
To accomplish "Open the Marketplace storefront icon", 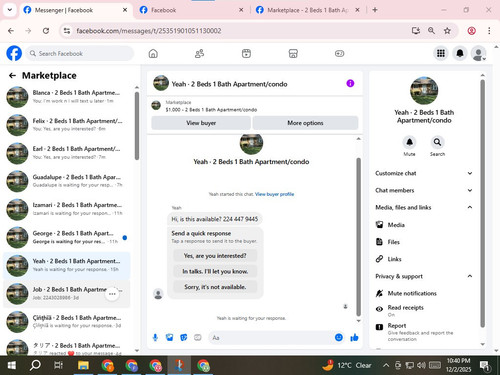I will [293, 53].
